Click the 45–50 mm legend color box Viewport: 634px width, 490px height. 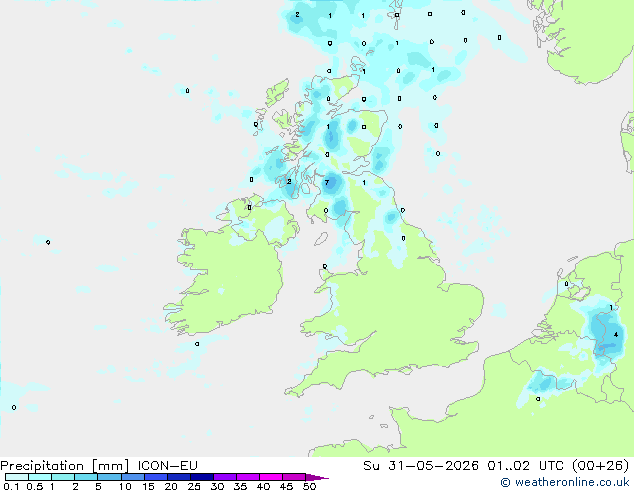coord(294,477)
